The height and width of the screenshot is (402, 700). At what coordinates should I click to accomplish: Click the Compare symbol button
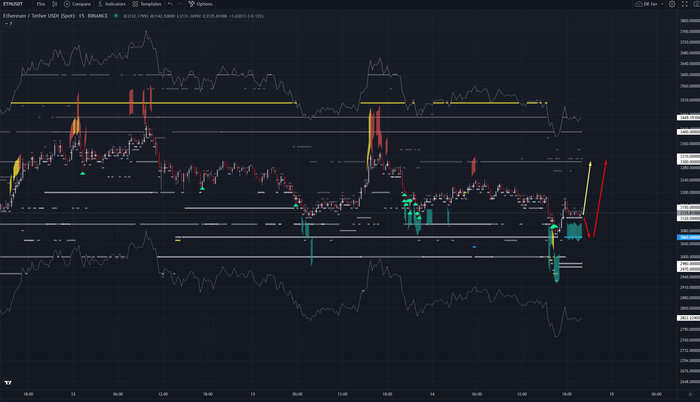[x=77, y=4]
